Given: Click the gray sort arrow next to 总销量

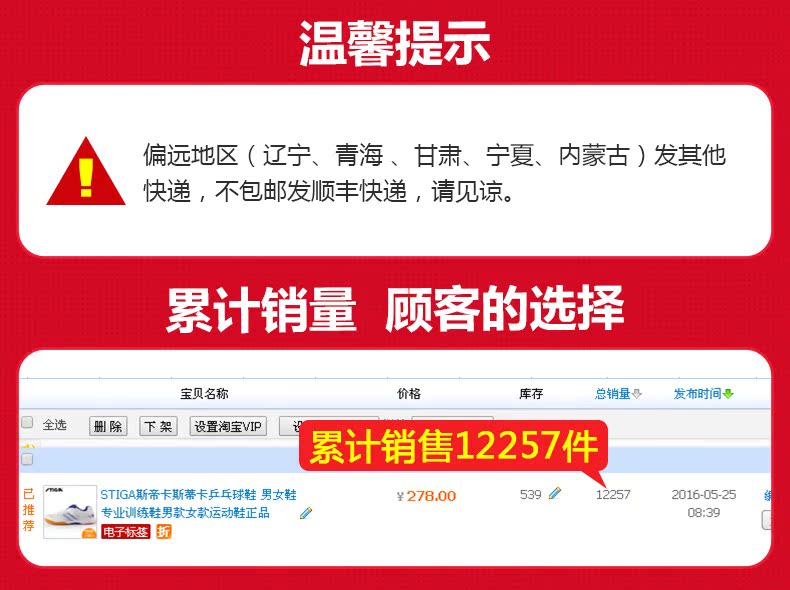Looking at the screenshot, I should 637,394.
